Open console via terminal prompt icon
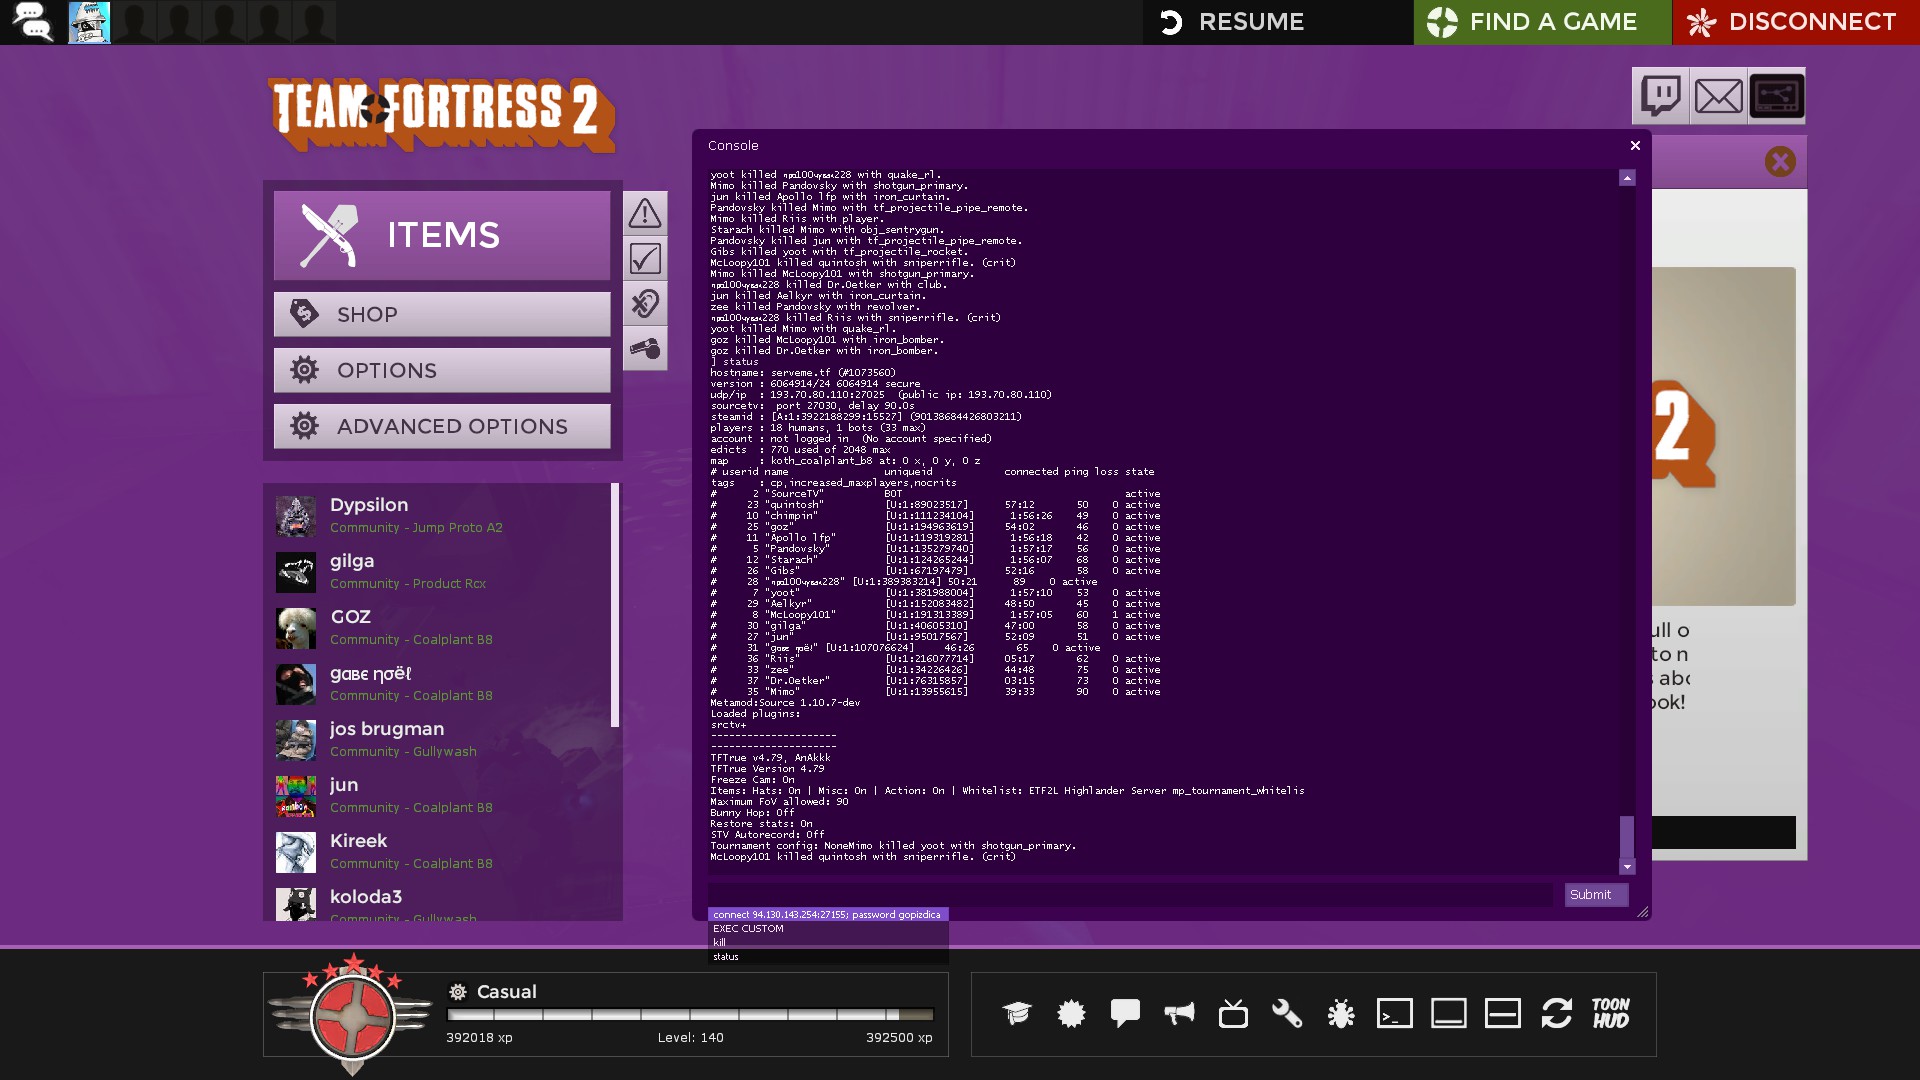This screenshot has height=1080, width=1920. [x=1395, y=1013]
